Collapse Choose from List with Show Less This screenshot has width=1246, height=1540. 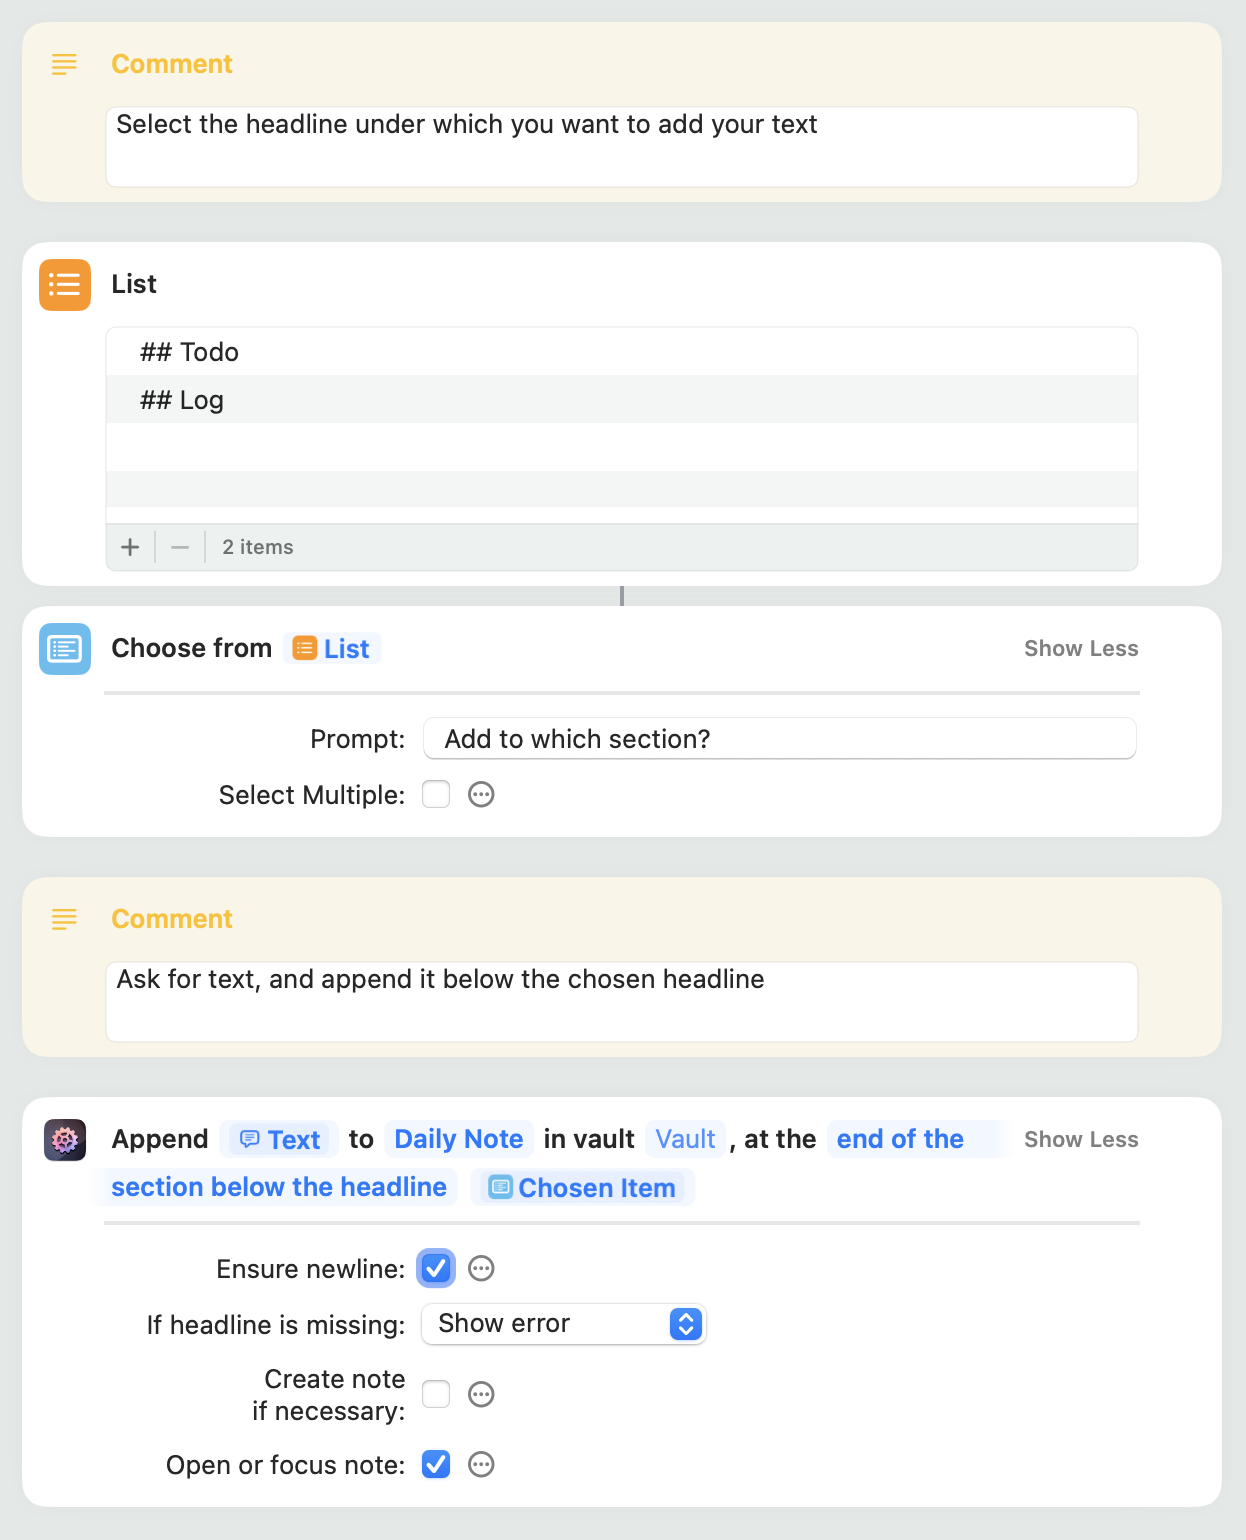[x=1081, y=649]
